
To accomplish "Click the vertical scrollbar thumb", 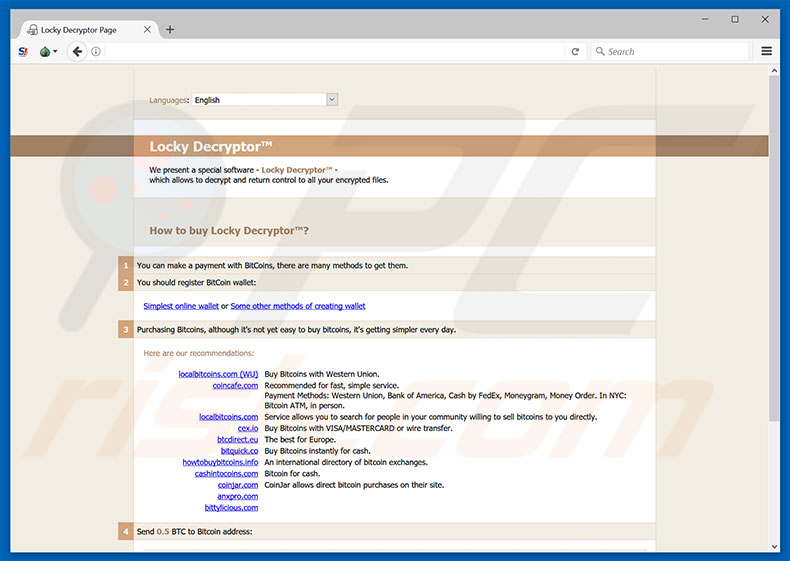I will pyautogui.click(x=774, y=248).
